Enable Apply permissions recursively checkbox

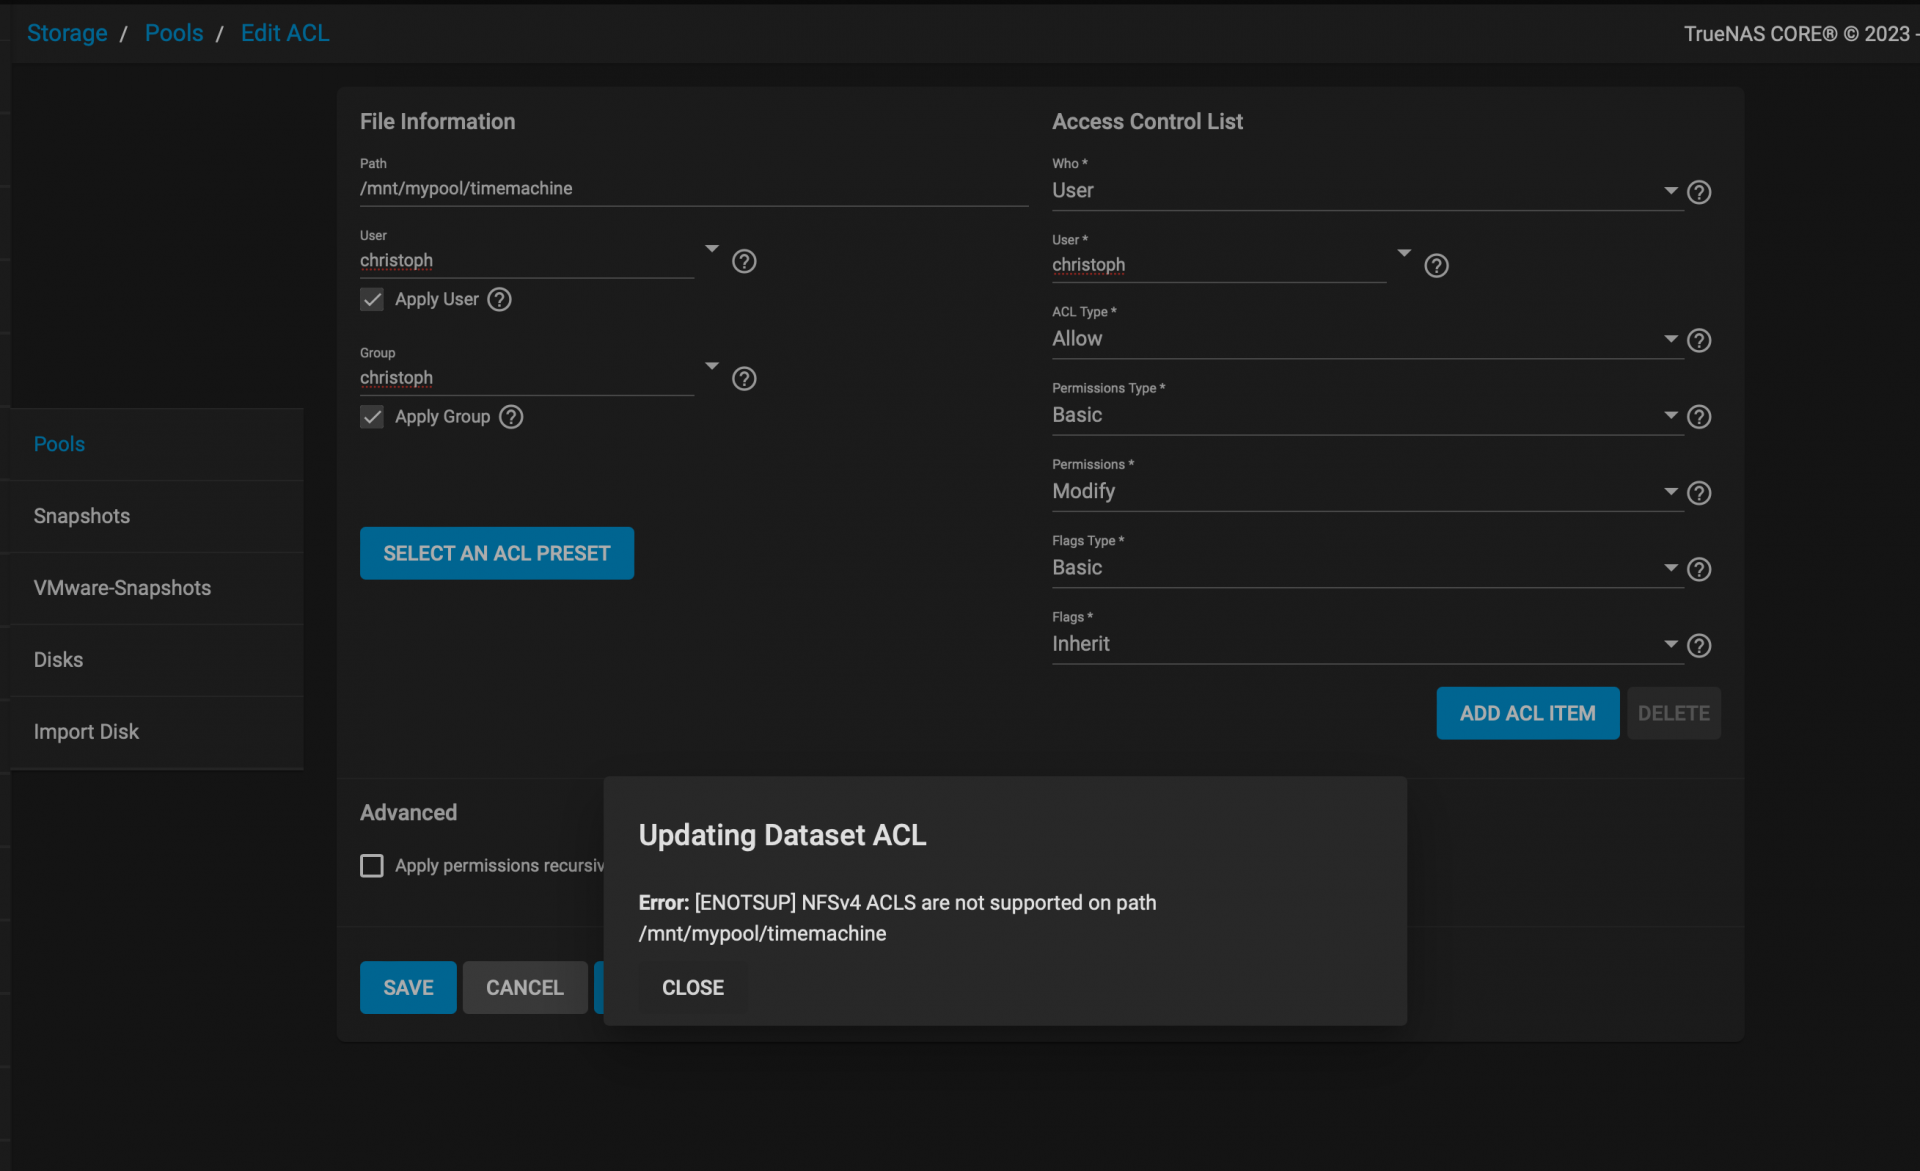click(372, 865)
